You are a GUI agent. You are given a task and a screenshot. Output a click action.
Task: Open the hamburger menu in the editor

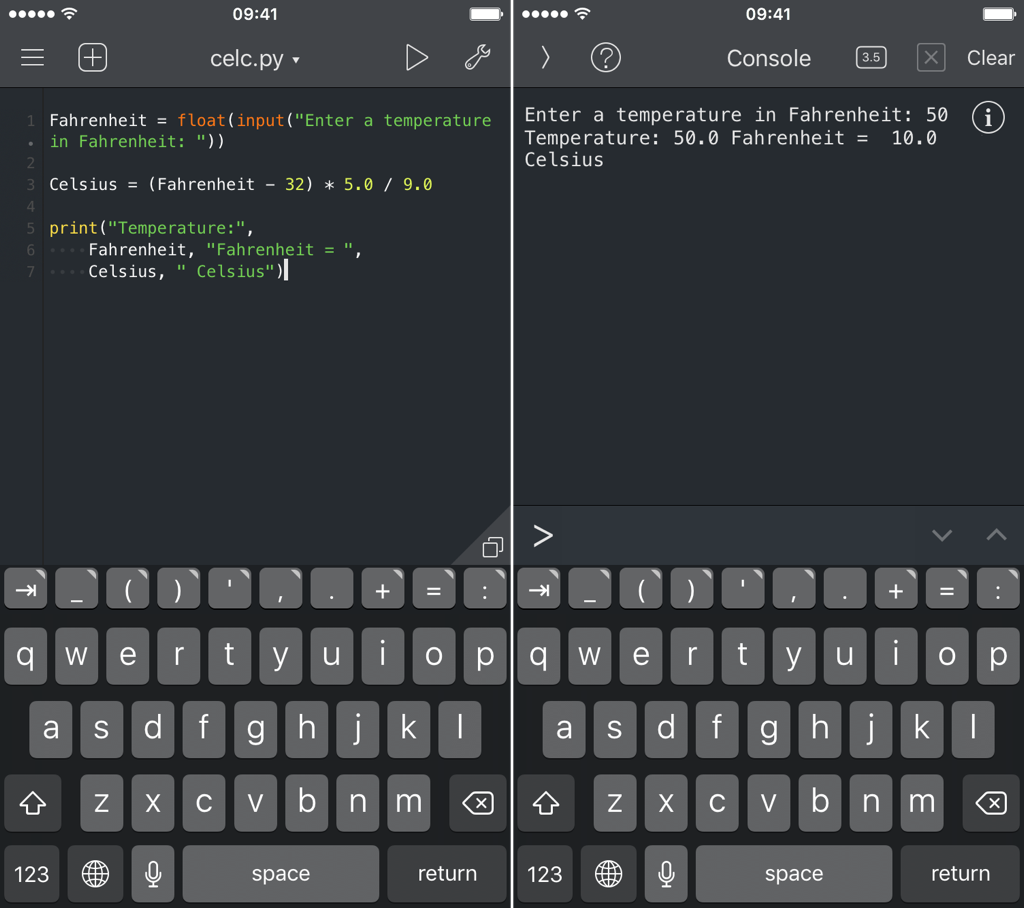pyautogui.click(x=32, y=57)
